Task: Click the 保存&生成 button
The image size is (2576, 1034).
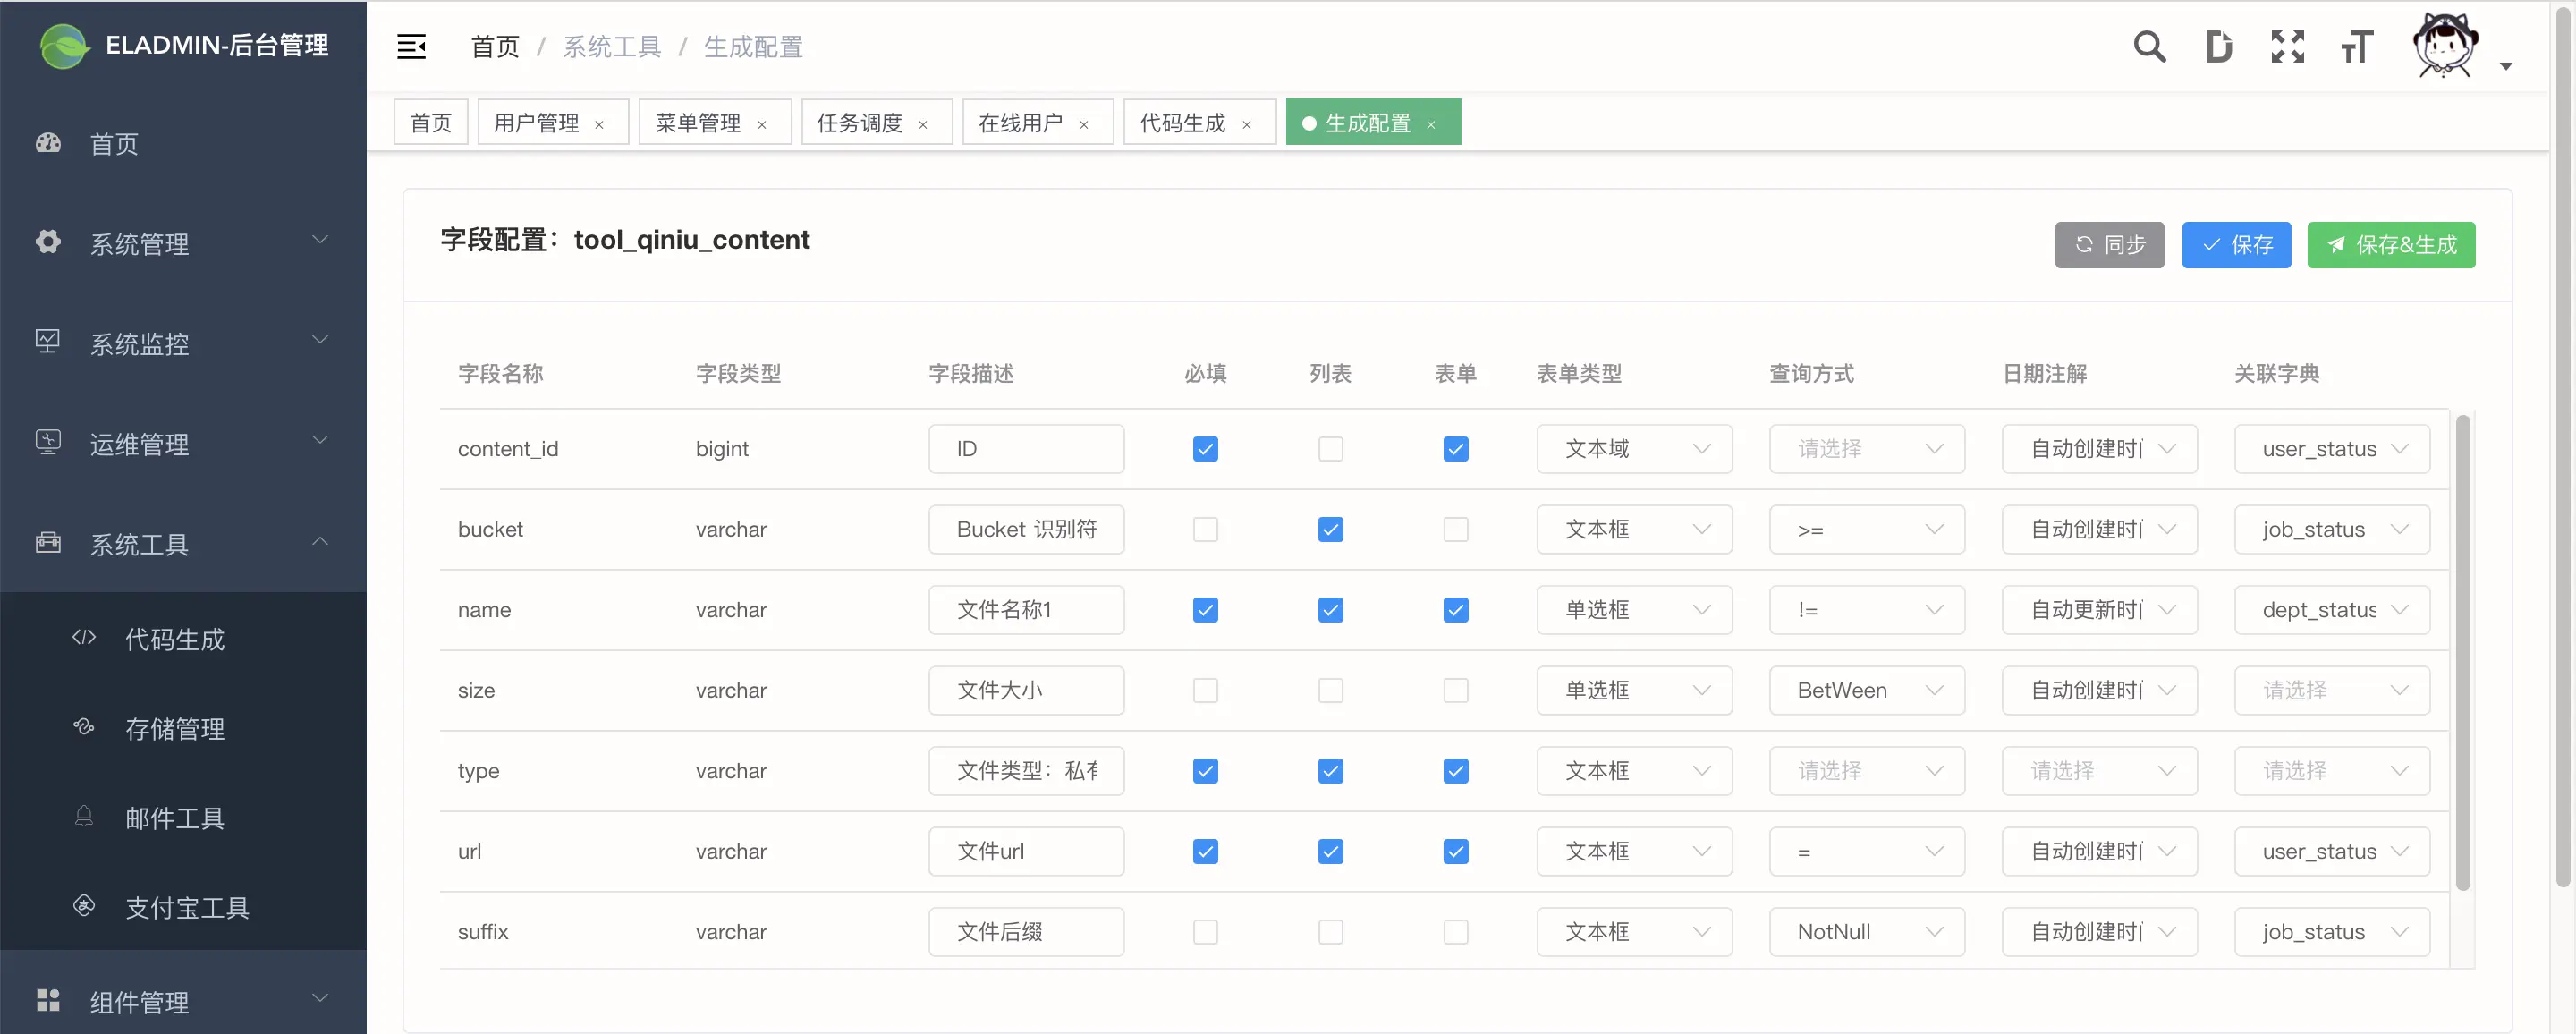Action: point(2390,245)
